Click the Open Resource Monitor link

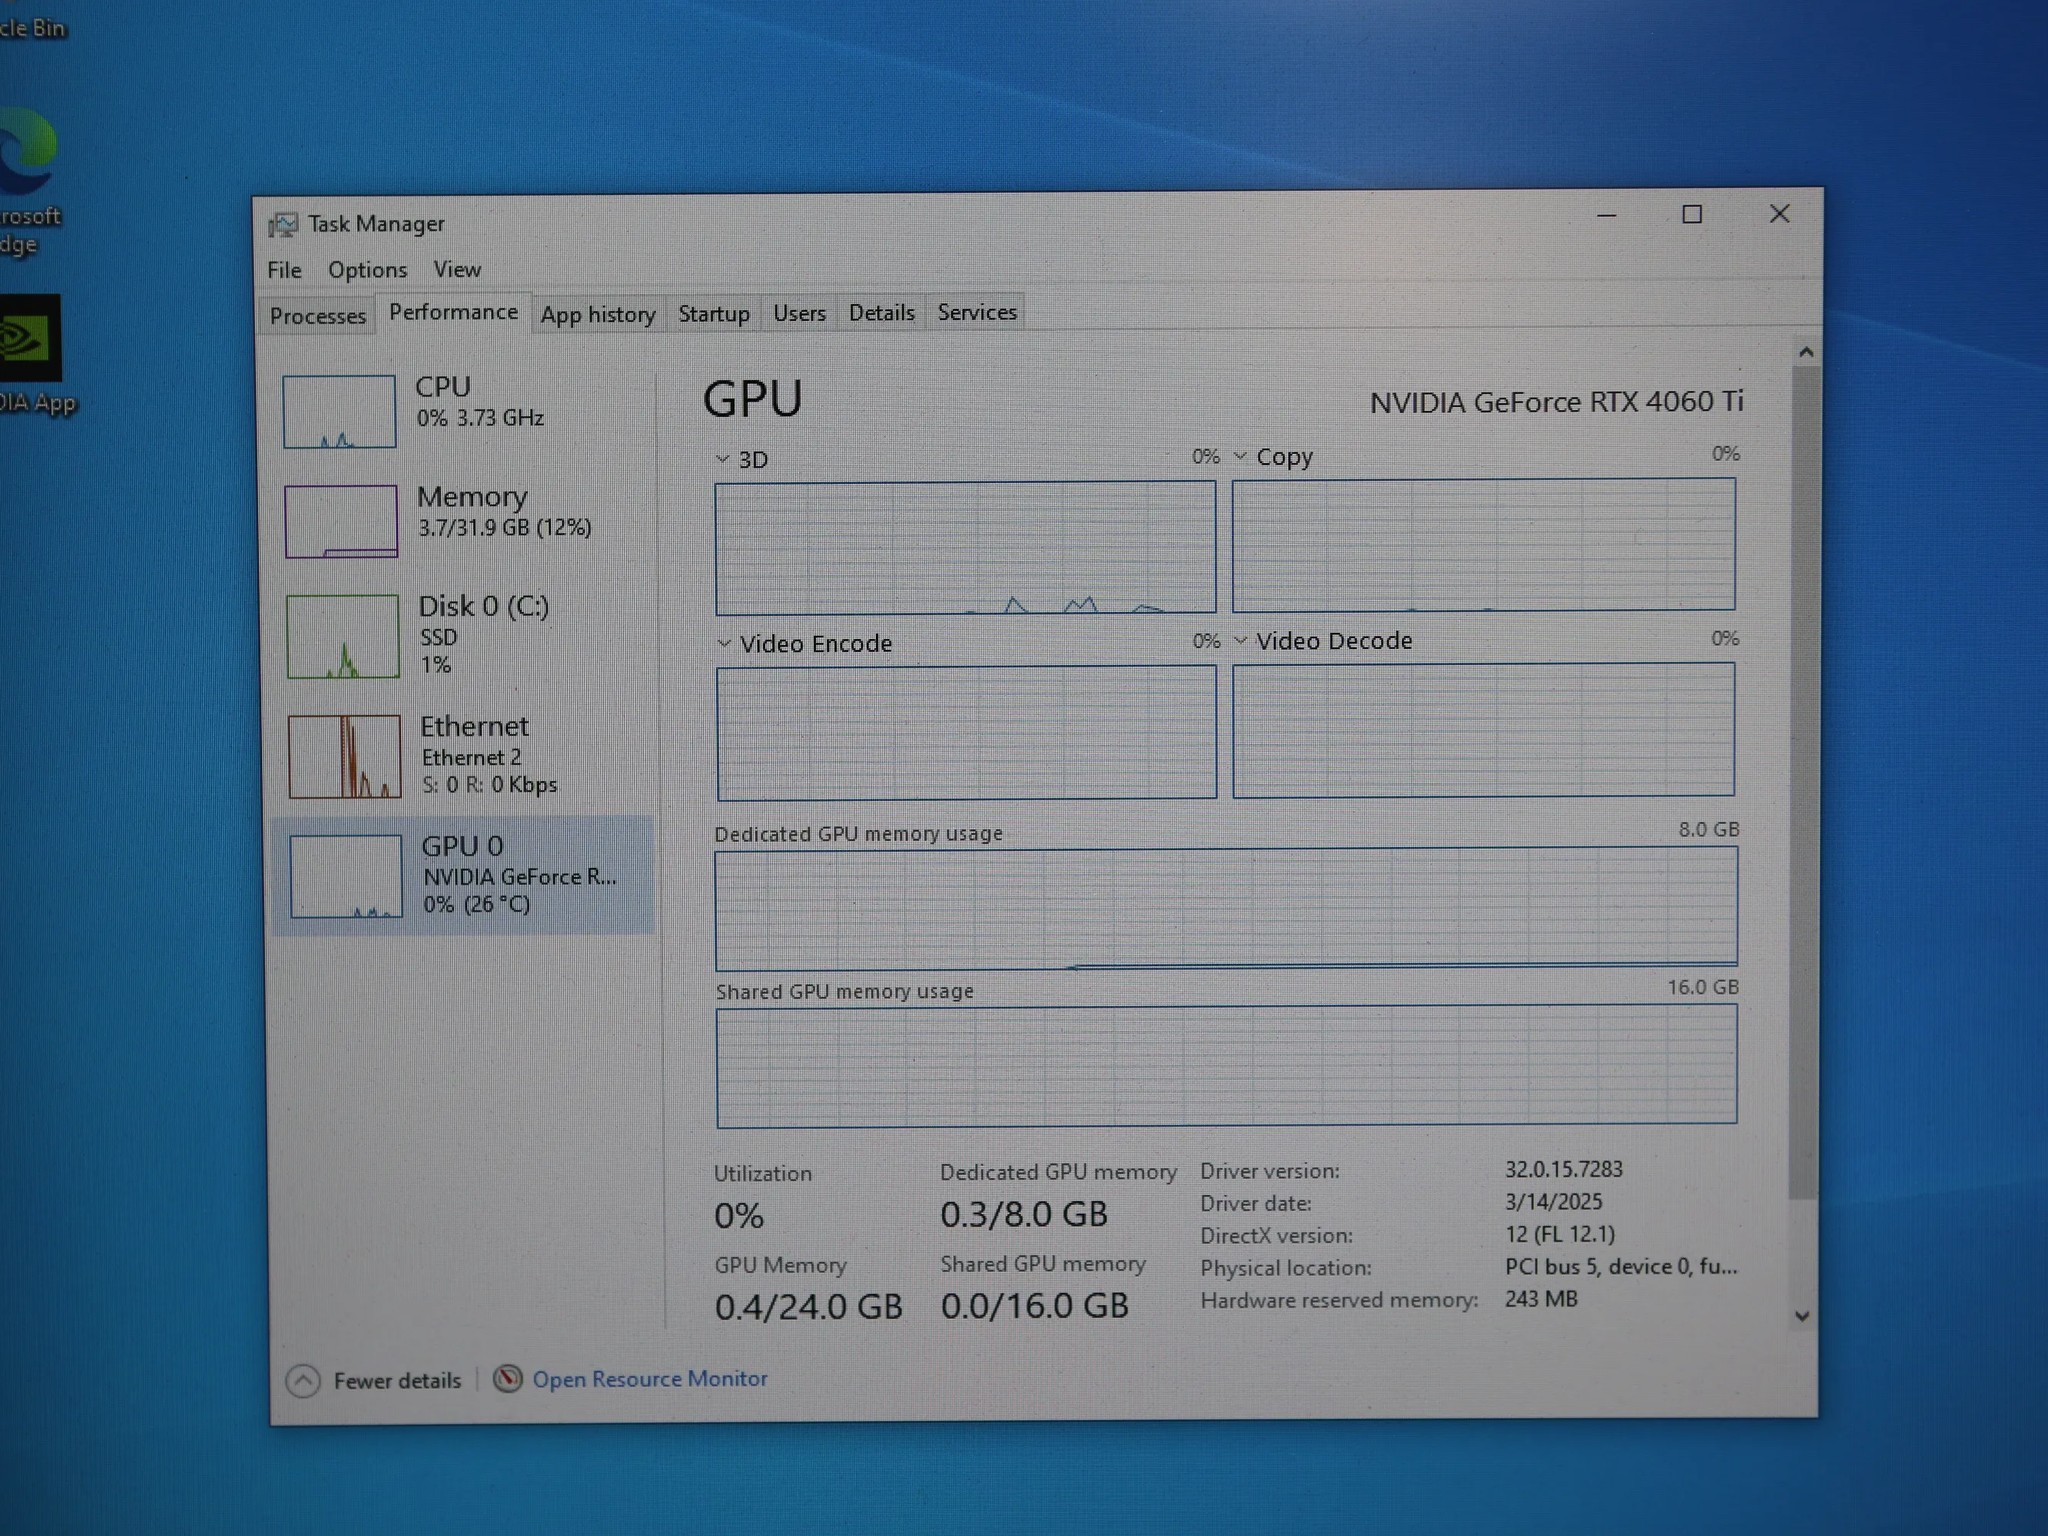(649, 1379)
